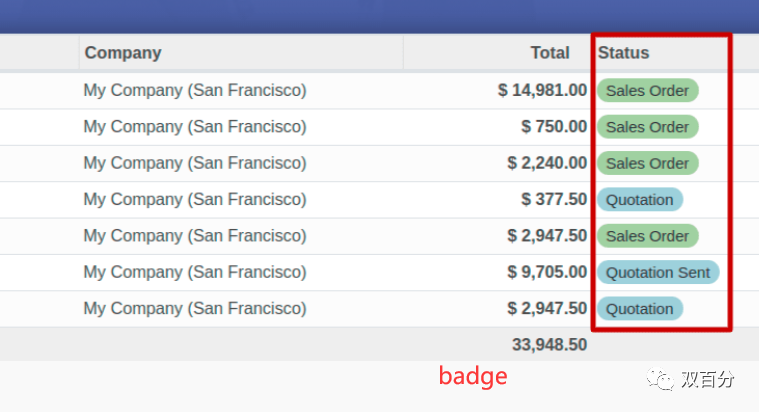Click the company name in $9,705.00 row
Viewport: 759px width, 412px height.
click(195, 272)
